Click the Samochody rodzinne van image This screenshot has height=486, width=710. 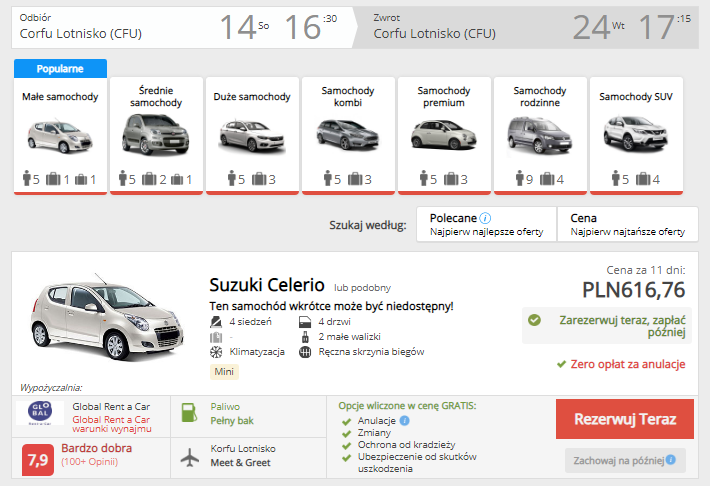[x=539, y=134]
